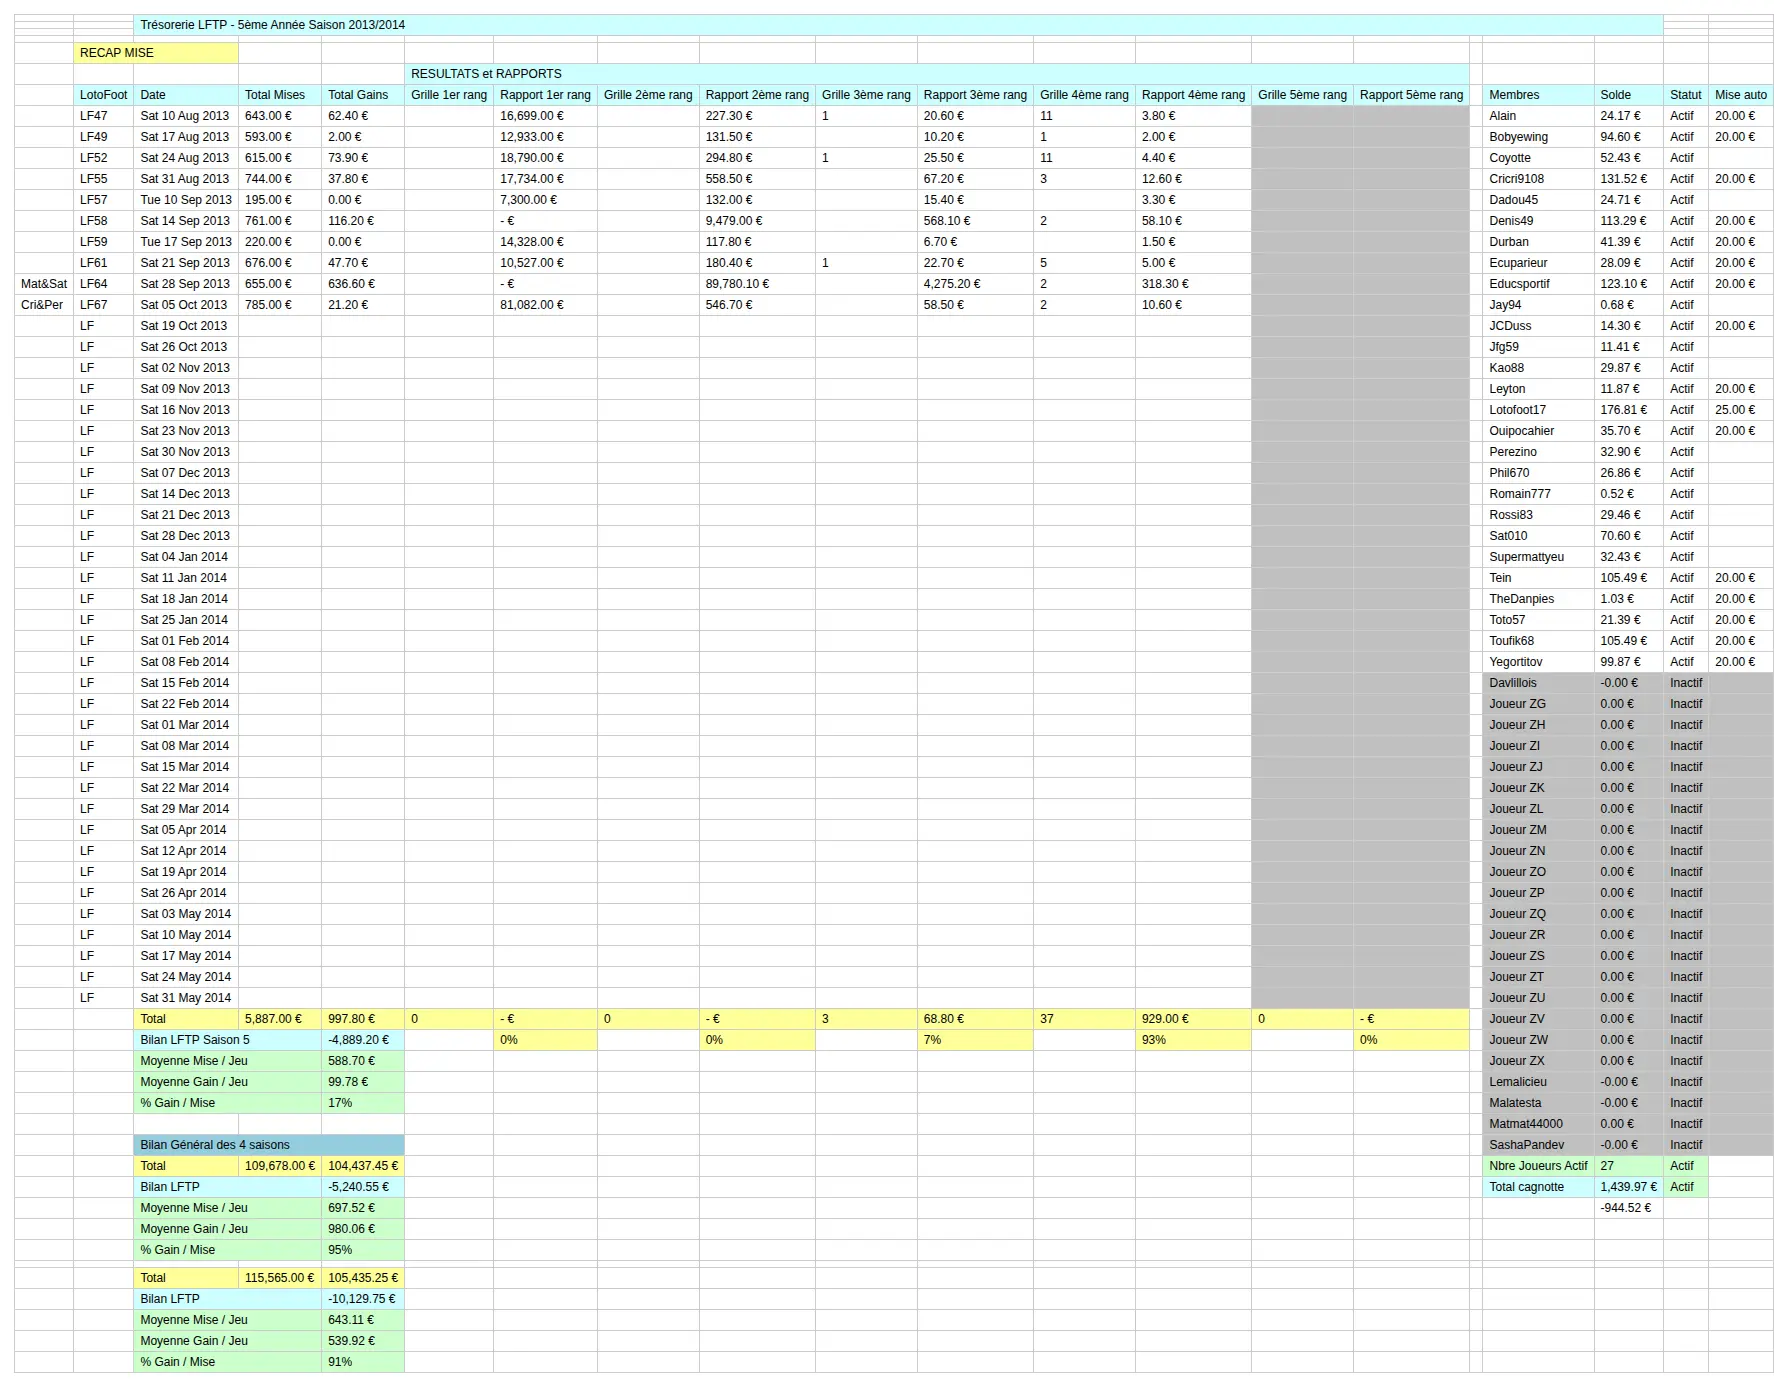
Task: Select the date Sat 15 Feb 2014
Action: (x=185, y=683)
